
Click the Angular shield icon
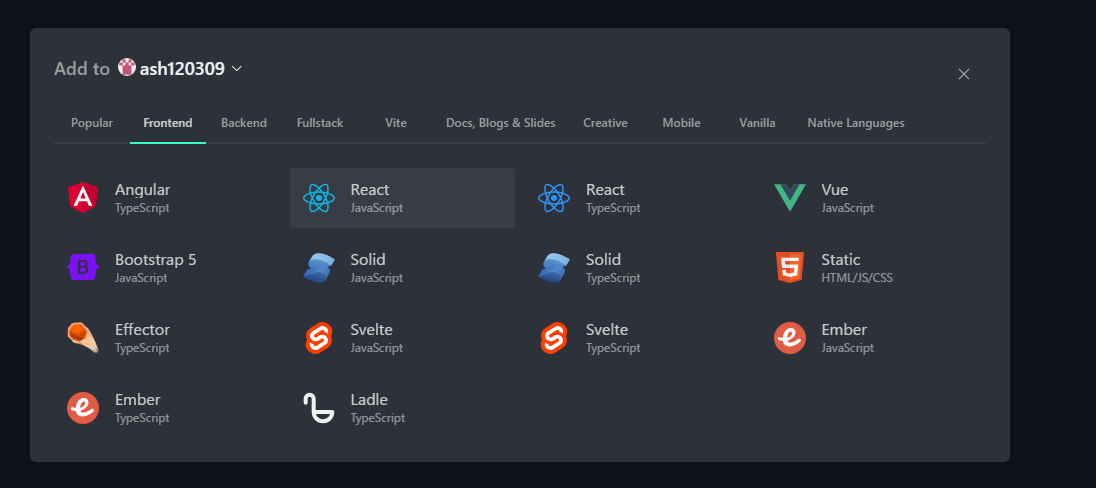[x=83, y=198]
